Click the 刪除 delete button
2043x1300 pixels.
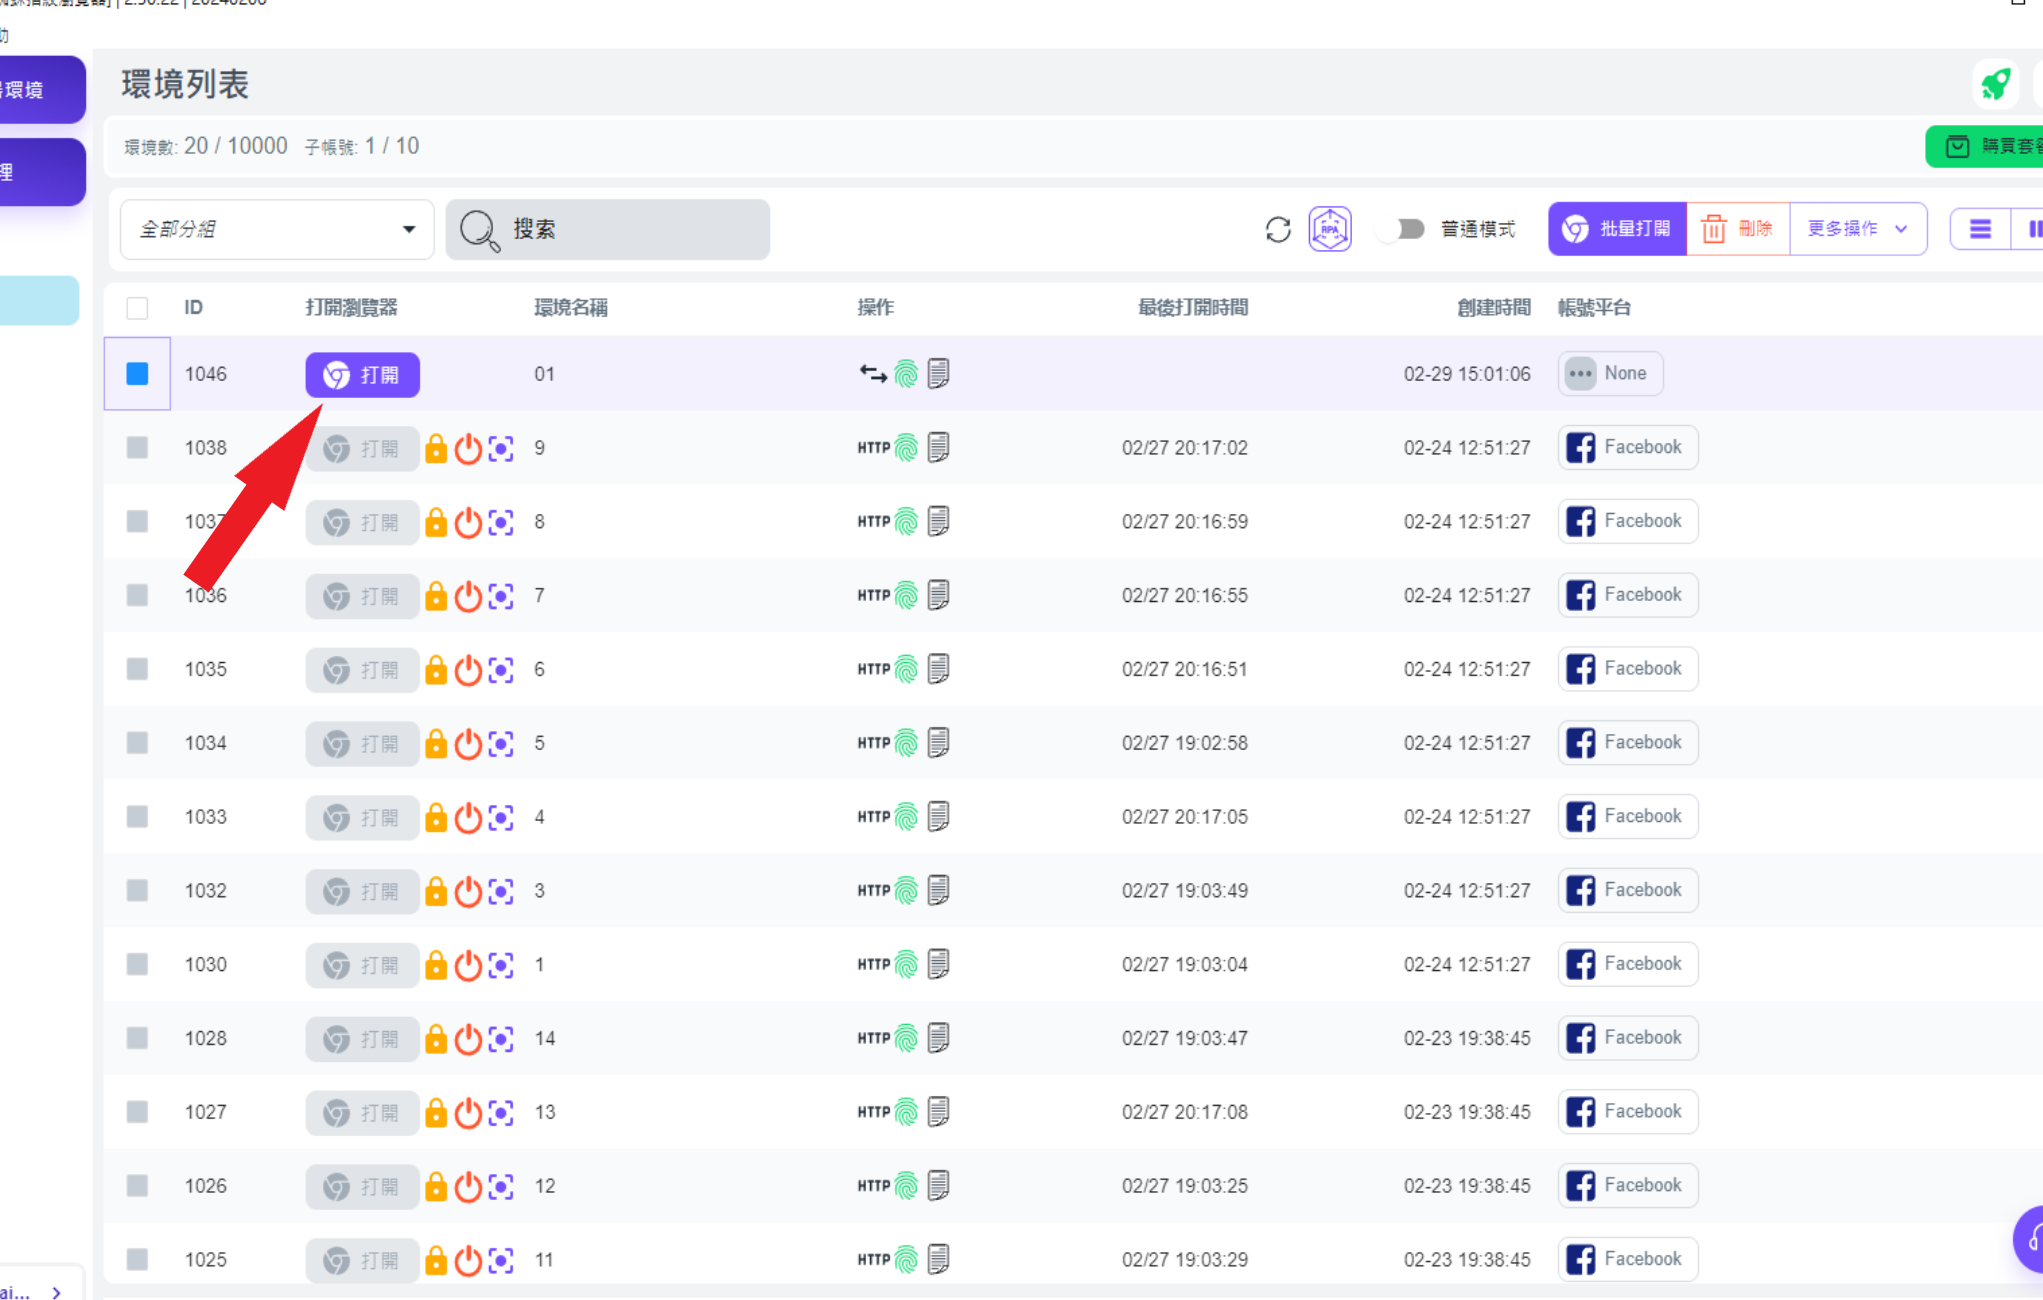[1738, 229]
